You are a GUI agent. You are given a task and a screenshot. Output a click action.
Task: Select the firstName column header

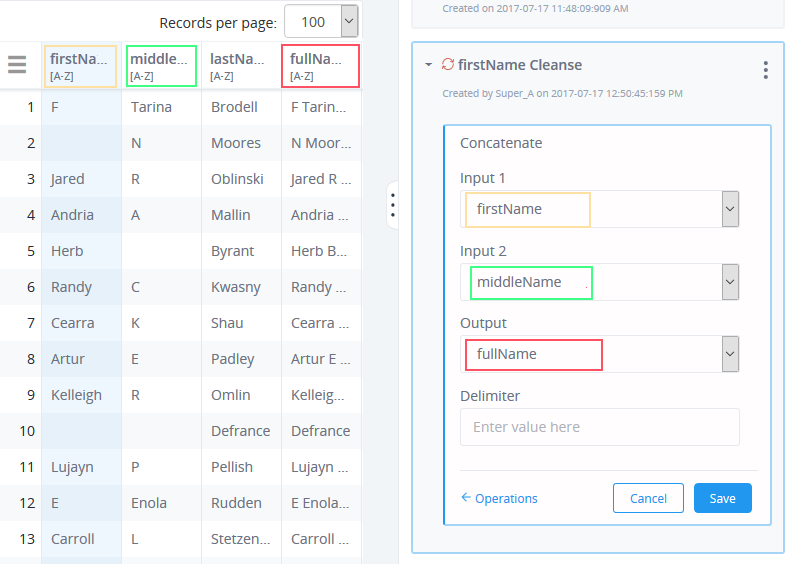click(x=81, y=66)
